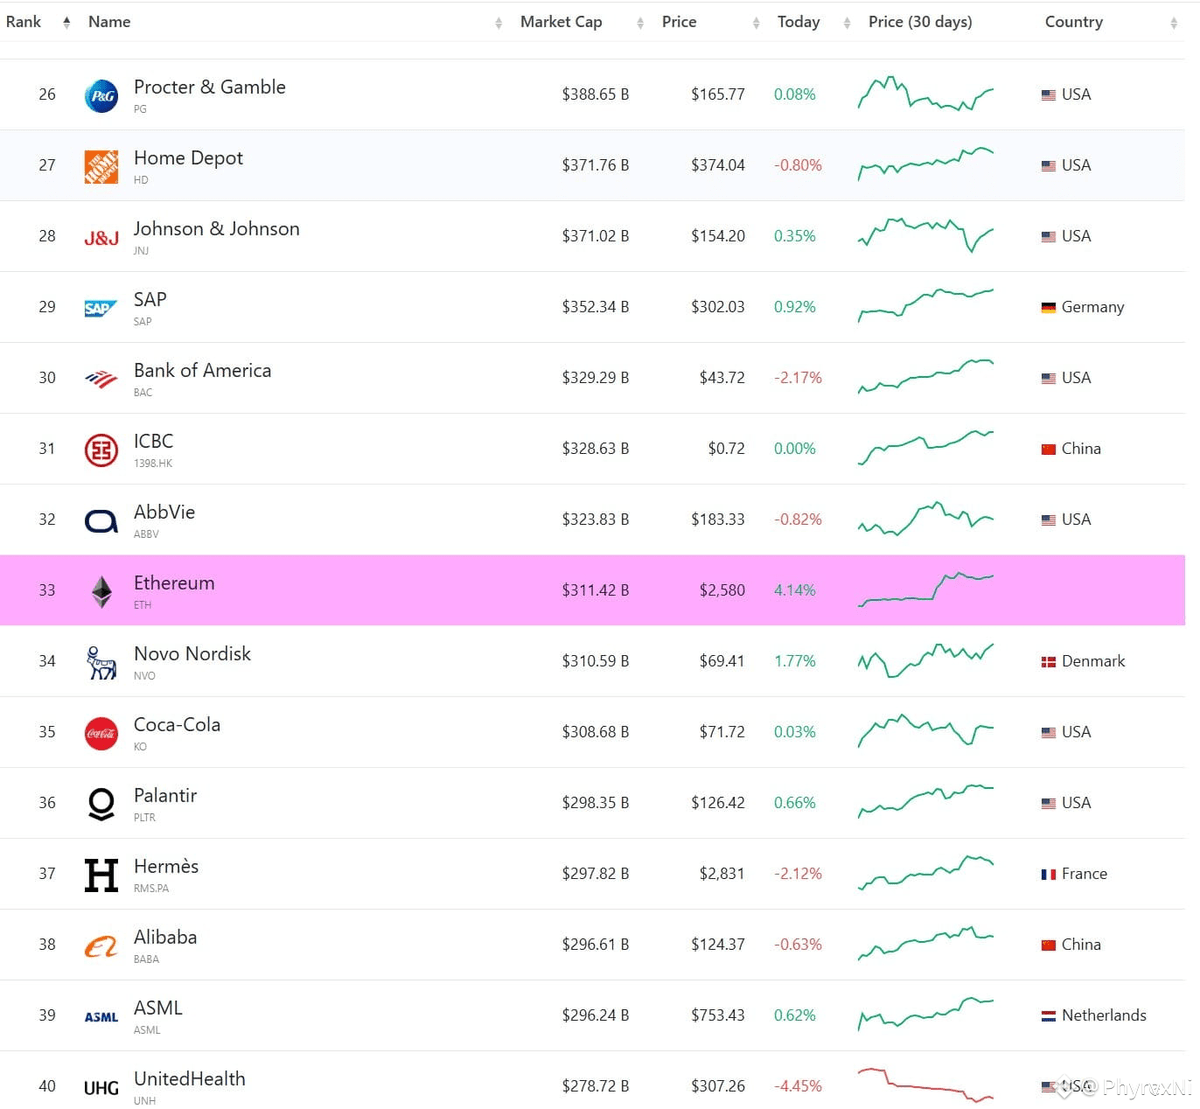Click the USA flag in AbbVie row
Image resolution: width=1200 pixels, height=1109 pixels.
(1048, 520)
